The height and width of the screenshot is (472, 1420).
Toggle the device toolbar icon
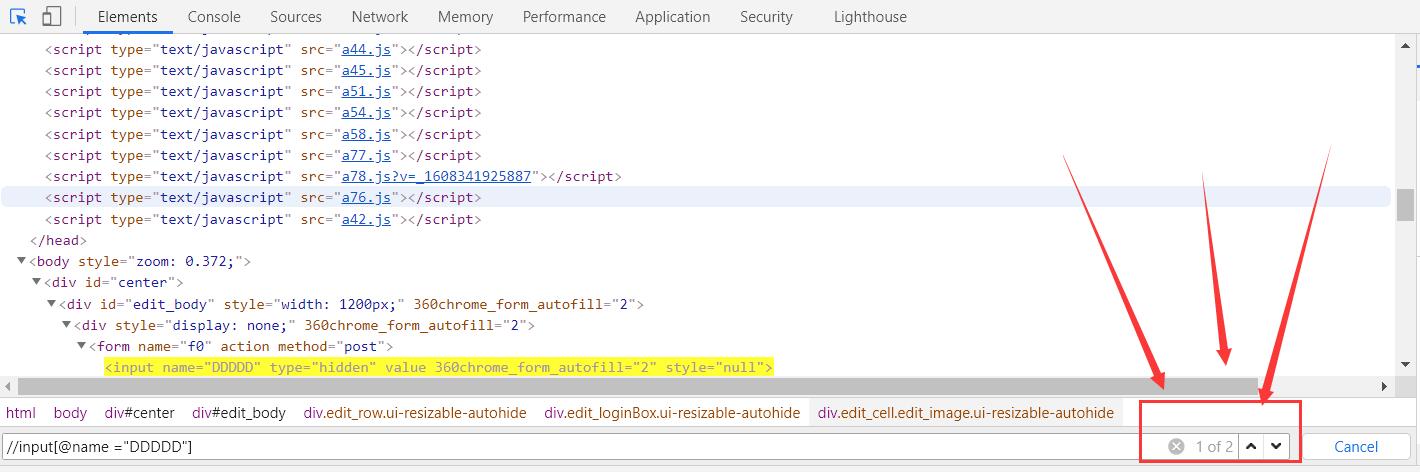pos(51,16)
